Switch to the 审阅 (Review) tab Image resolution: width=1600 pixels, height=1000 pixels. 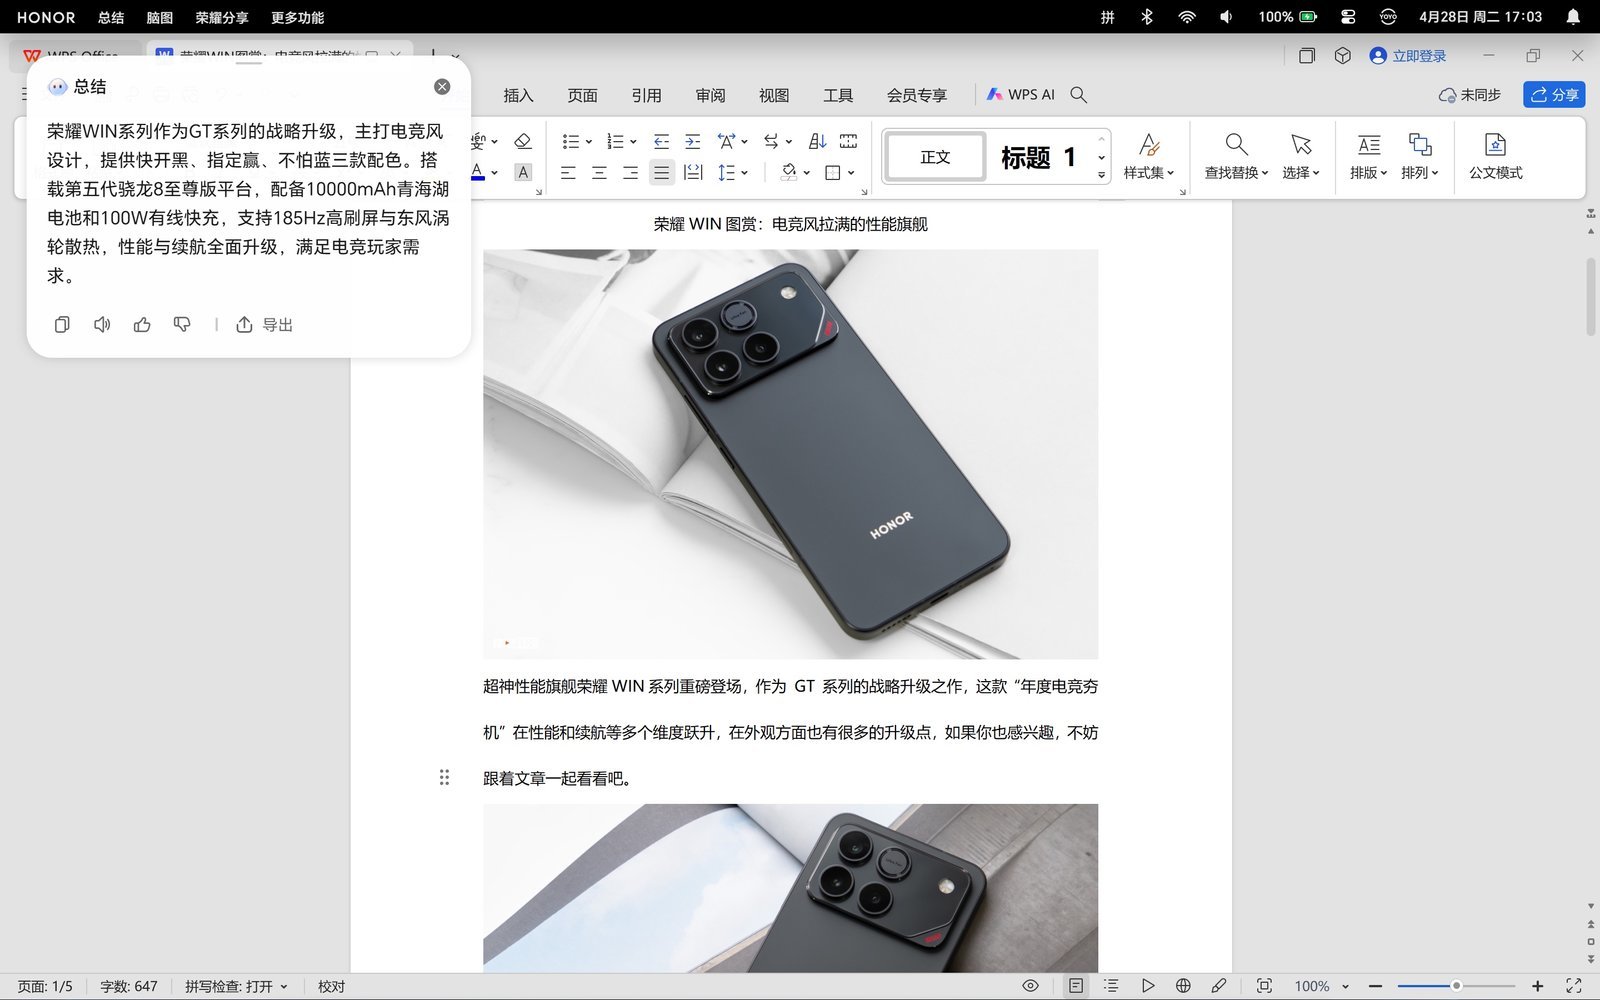coord(710,95)
